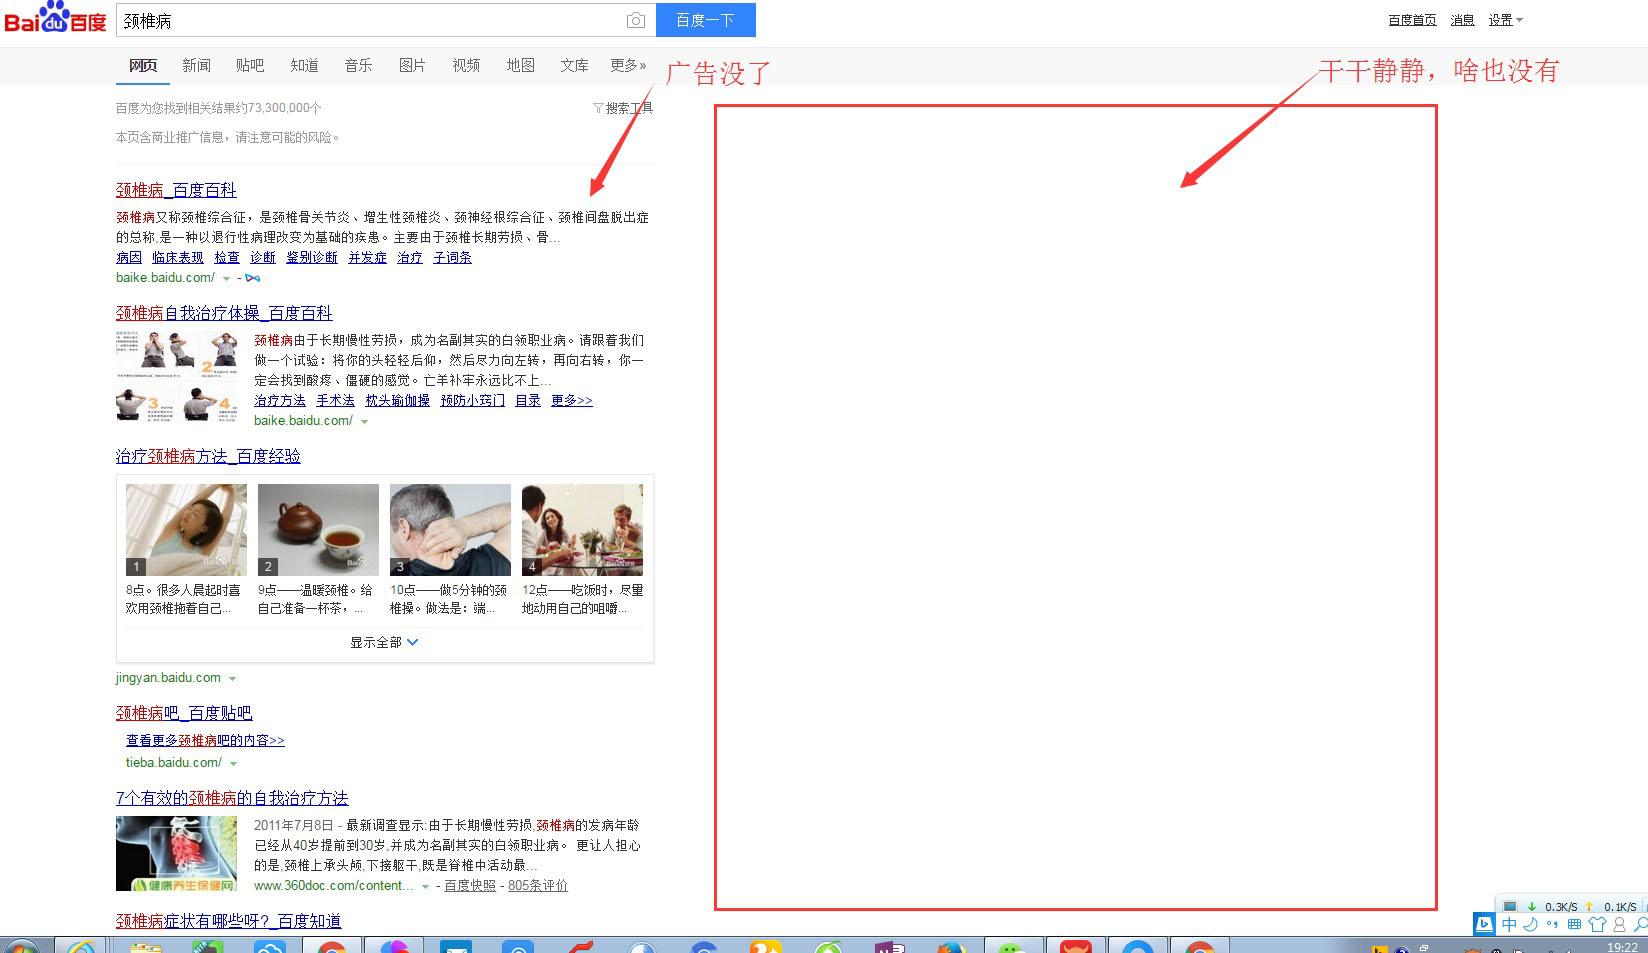Expand the 更多» menu
The image size is (1648, 953).
click(628, 65)
